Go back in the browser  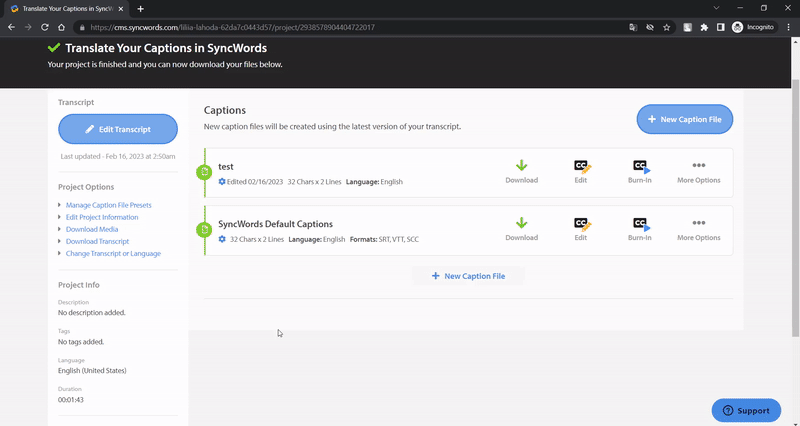(11, 28)
